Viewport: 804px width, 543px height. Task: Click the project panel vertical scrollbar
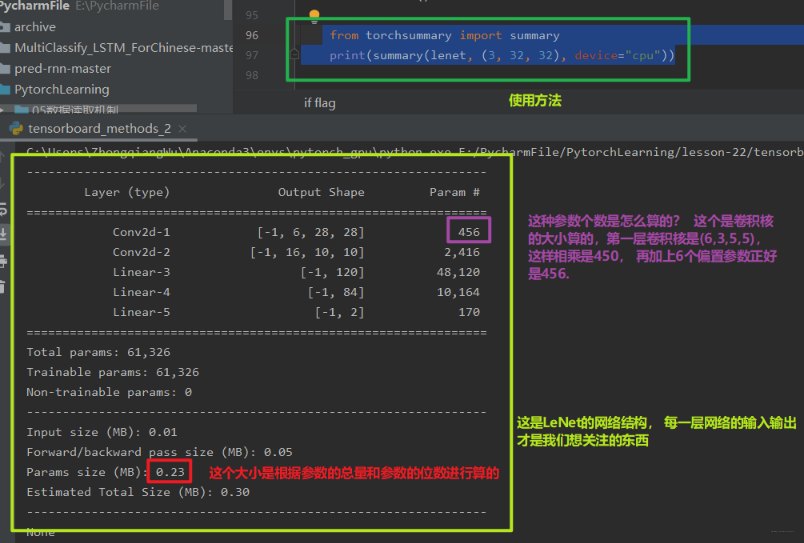click(x=228, y=10)
